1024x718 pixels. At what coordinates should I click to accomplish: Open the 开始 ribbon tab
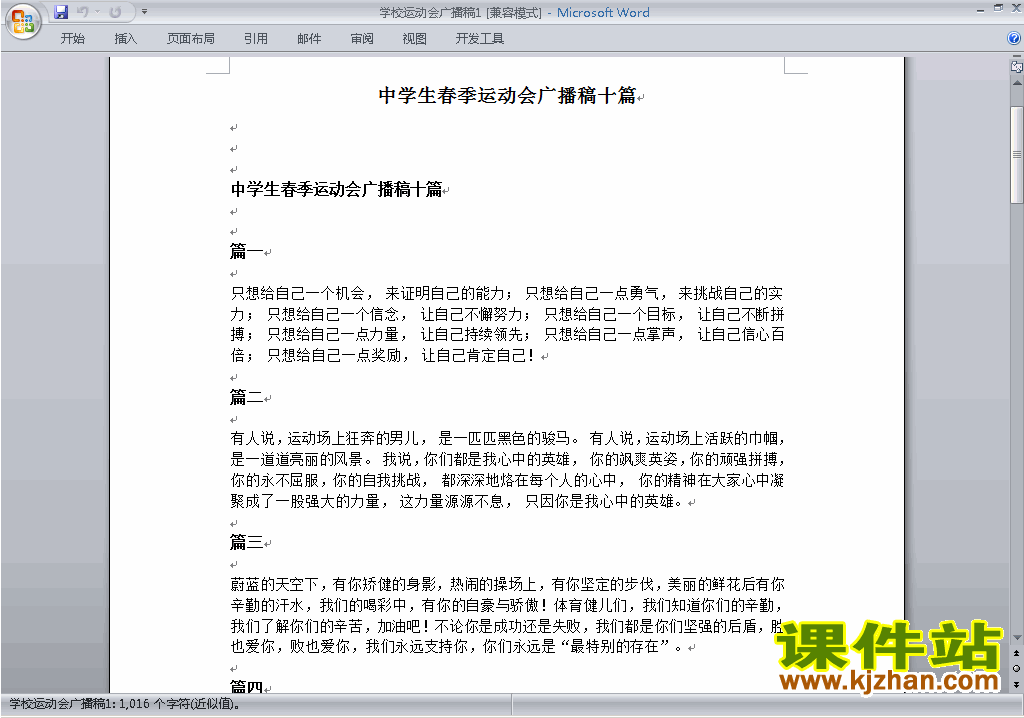72,39
